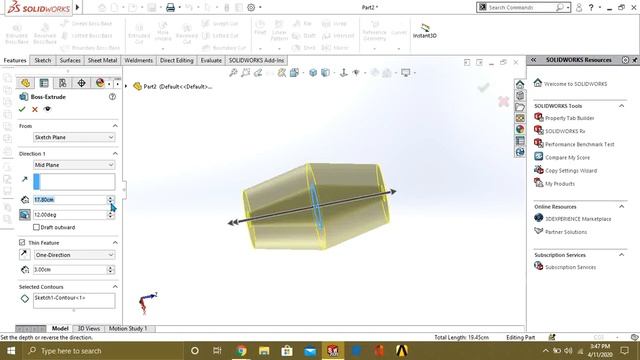640x360 pixels.
Task: Open Custom Properties task pane tab
Action: click(520, 141)
